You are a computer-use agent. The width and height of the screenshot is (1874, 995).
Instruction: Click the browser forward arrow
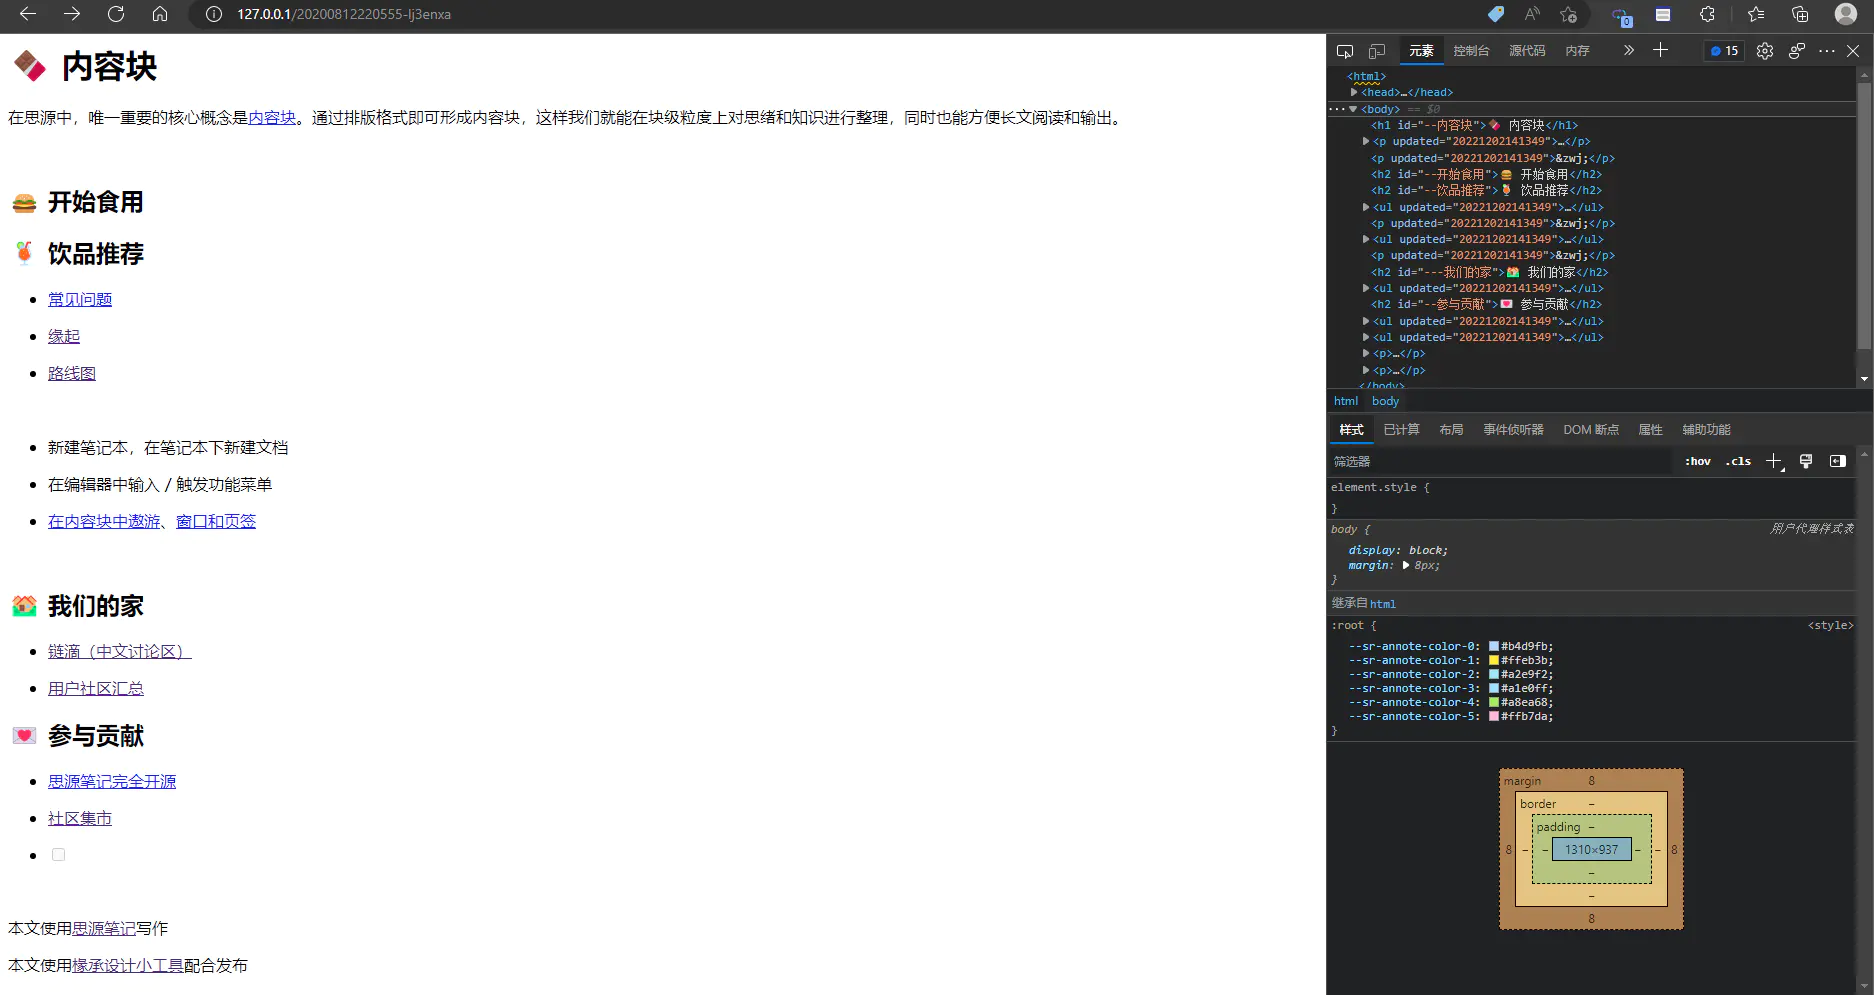(72, 14)
